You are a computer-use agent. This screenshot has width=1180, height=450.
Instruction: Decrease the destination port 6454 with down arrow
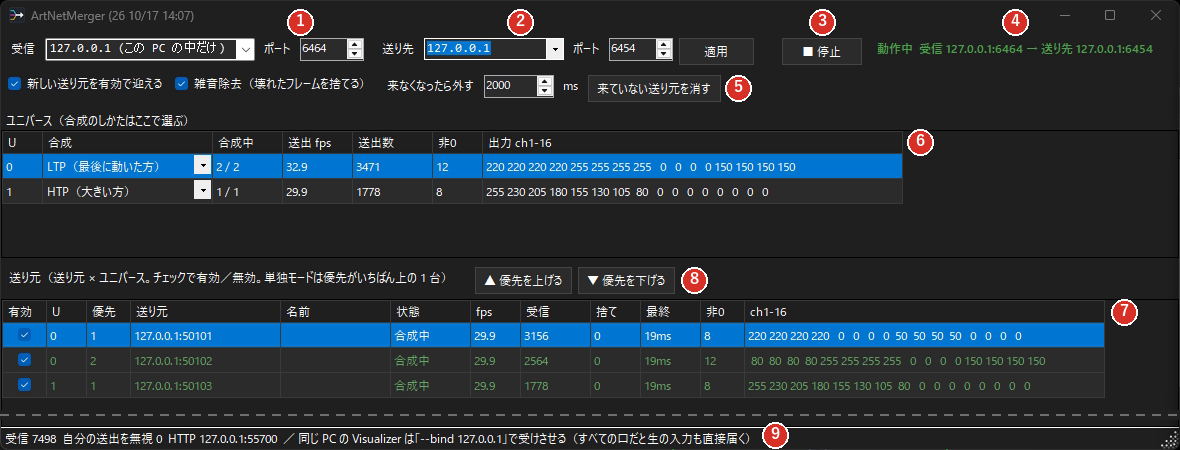tap(663, 54)
